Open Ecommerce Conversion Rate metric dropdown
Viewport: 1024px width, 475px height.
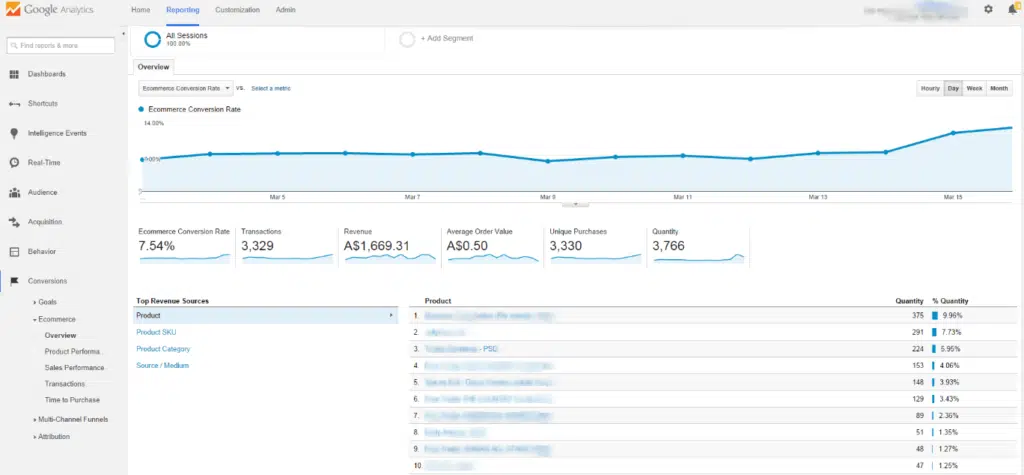click(x=185, y=89)
